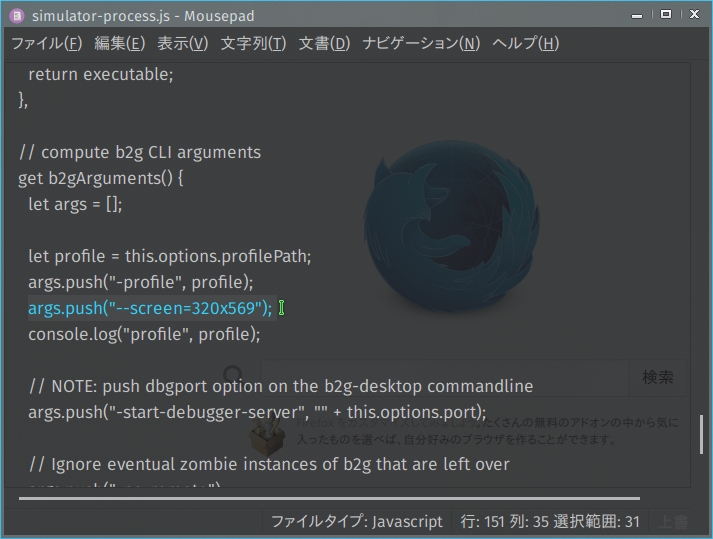
Task: Click the selected line with --screen=320x569
Action: 150,308
